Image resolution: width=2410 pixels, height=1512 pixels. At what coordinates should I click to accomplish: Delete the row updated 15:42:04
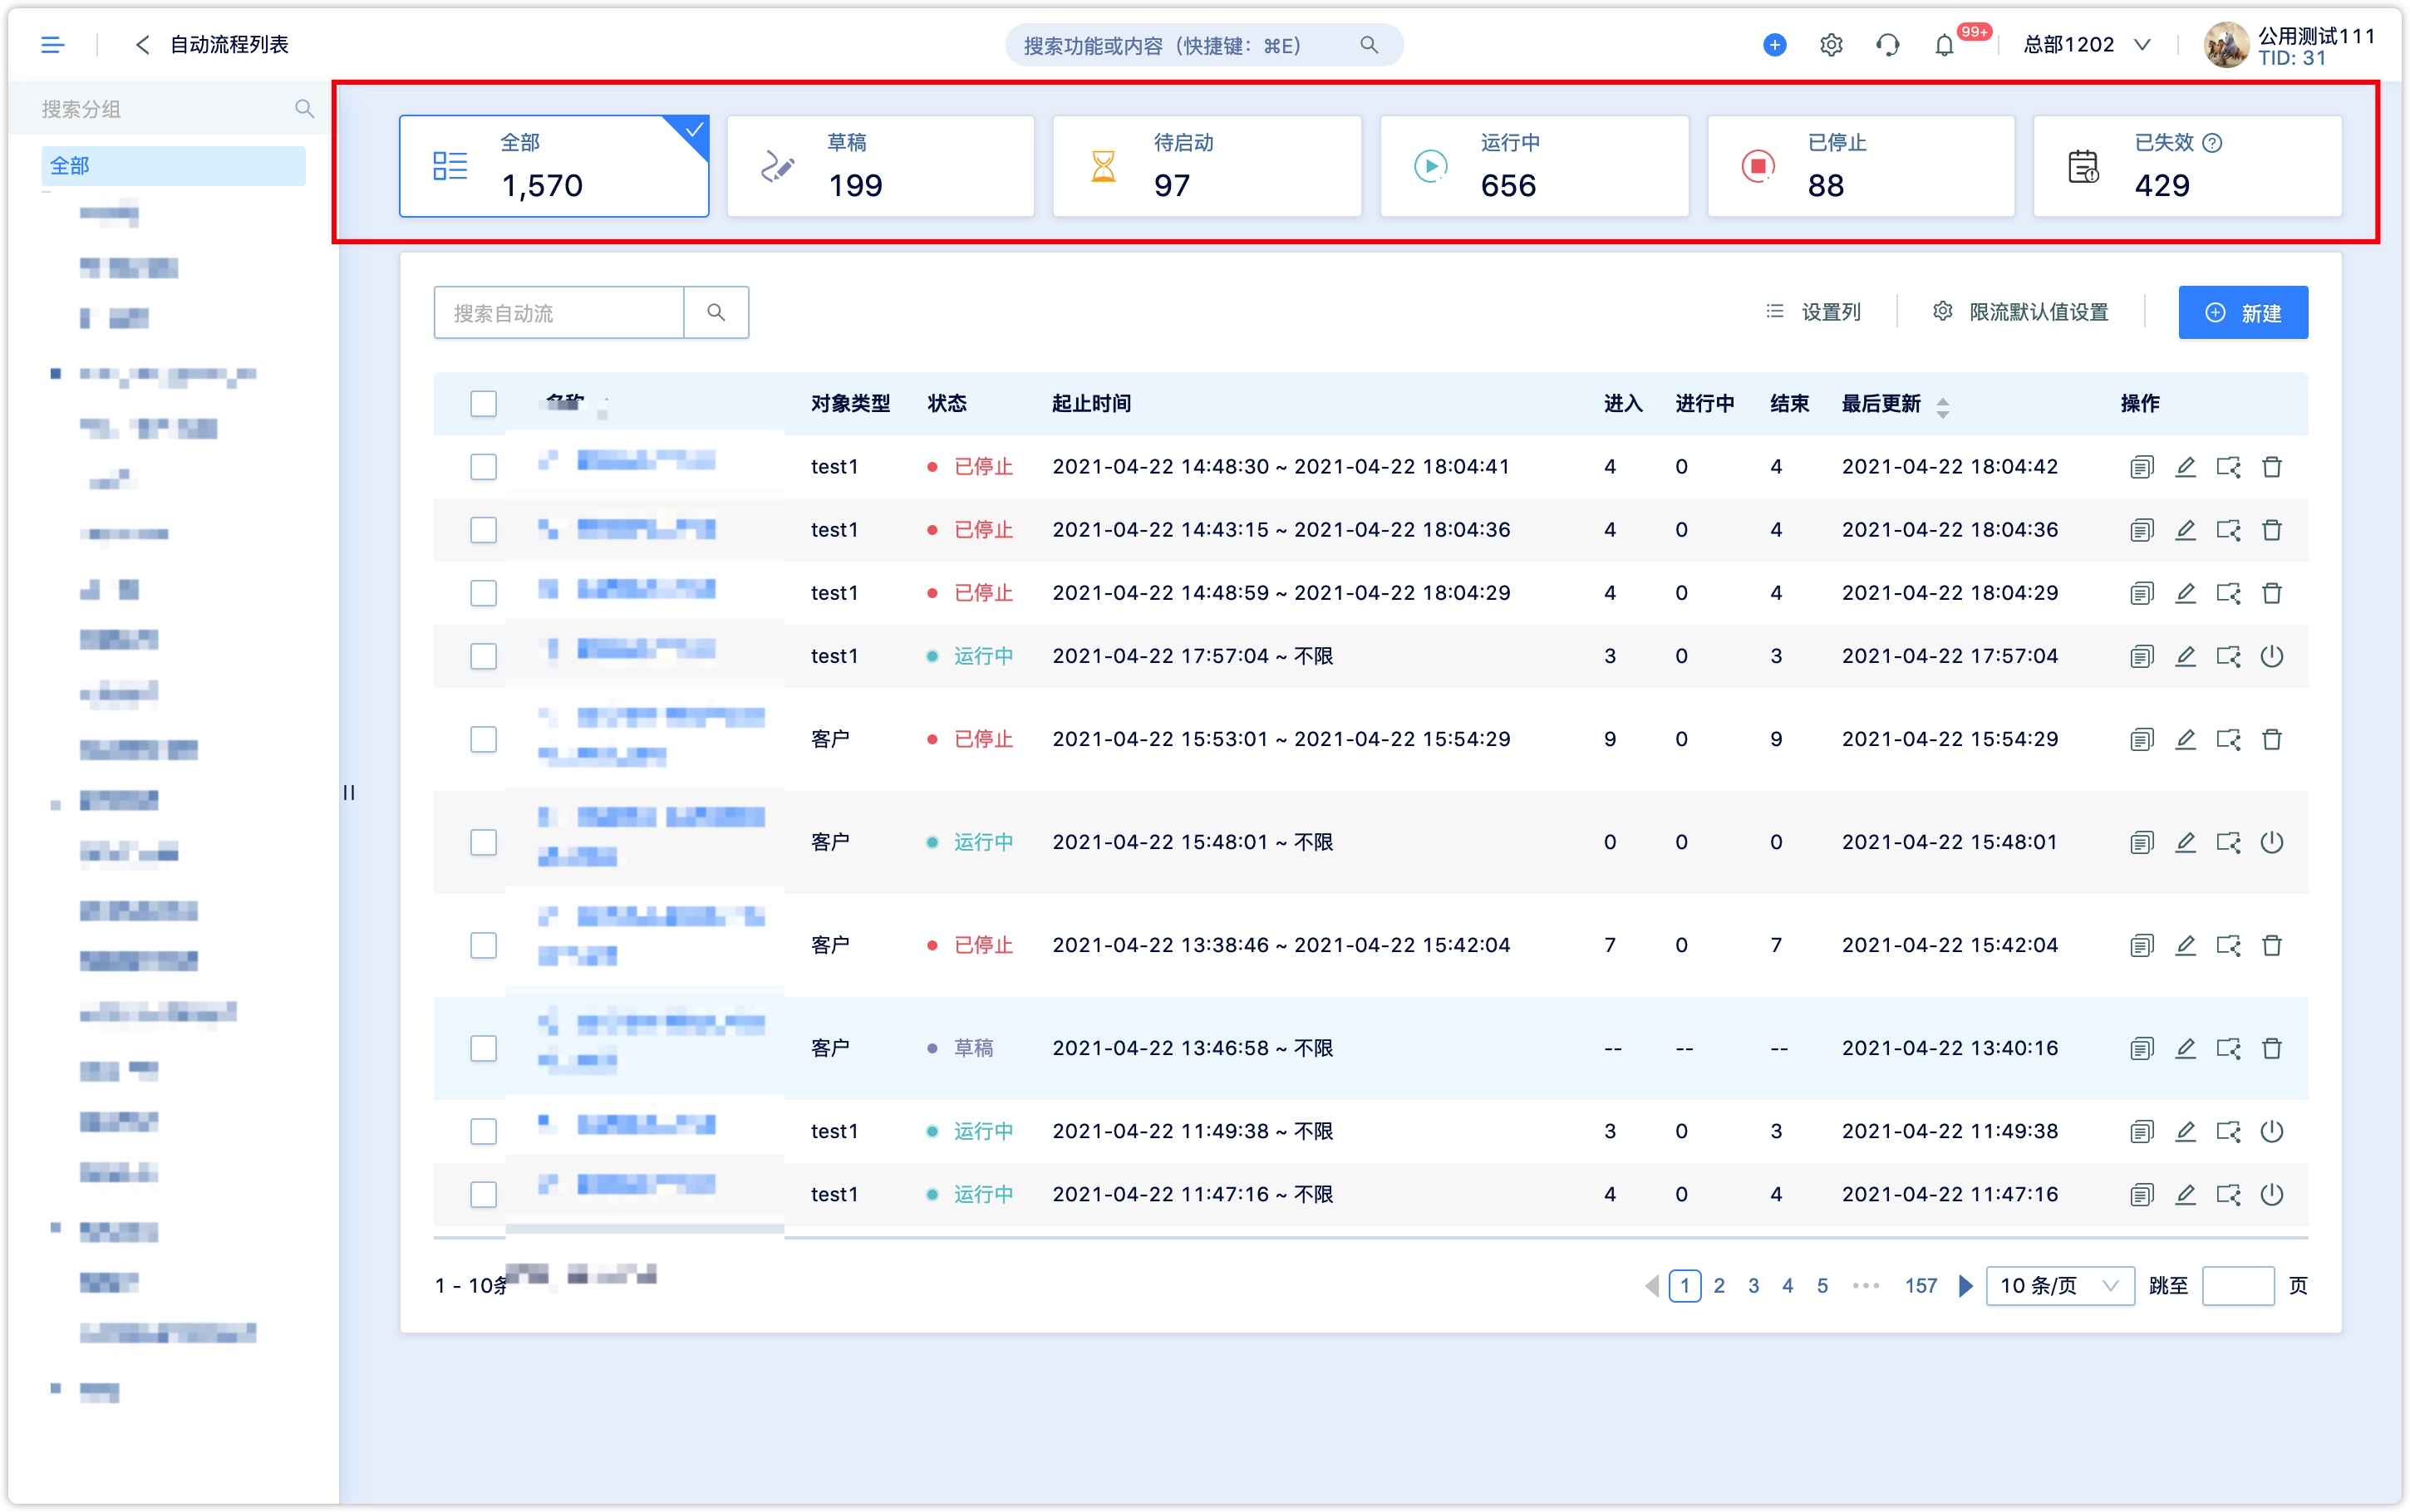coord(2271,945)
